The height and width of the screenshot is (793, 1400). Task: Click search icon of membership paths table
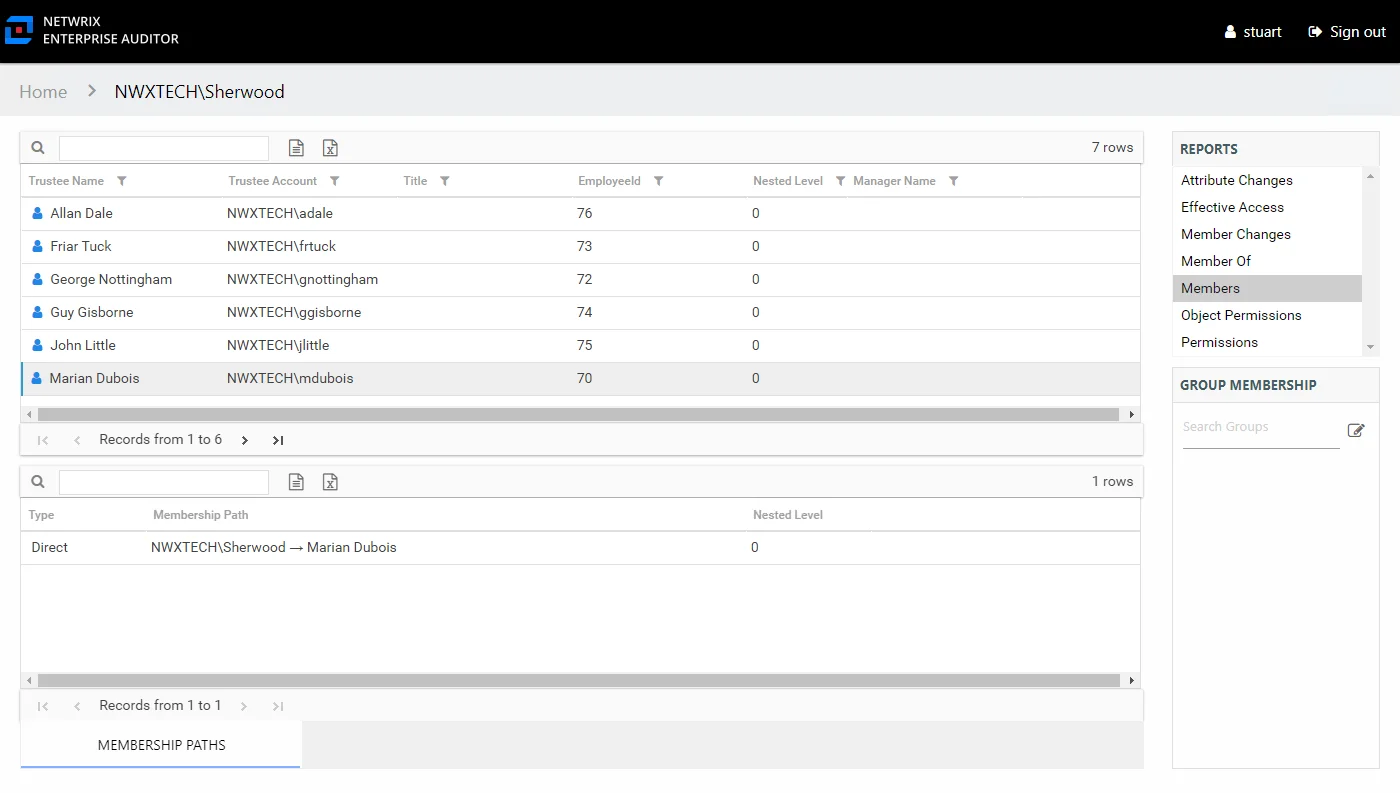[38, 482]
